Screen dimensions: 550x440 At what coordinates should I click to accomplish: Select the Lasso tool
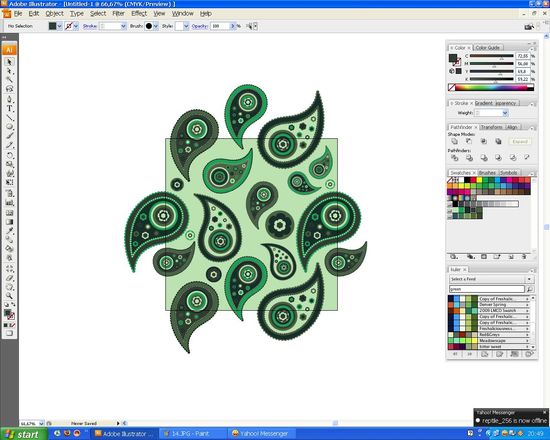pos(9,89)
